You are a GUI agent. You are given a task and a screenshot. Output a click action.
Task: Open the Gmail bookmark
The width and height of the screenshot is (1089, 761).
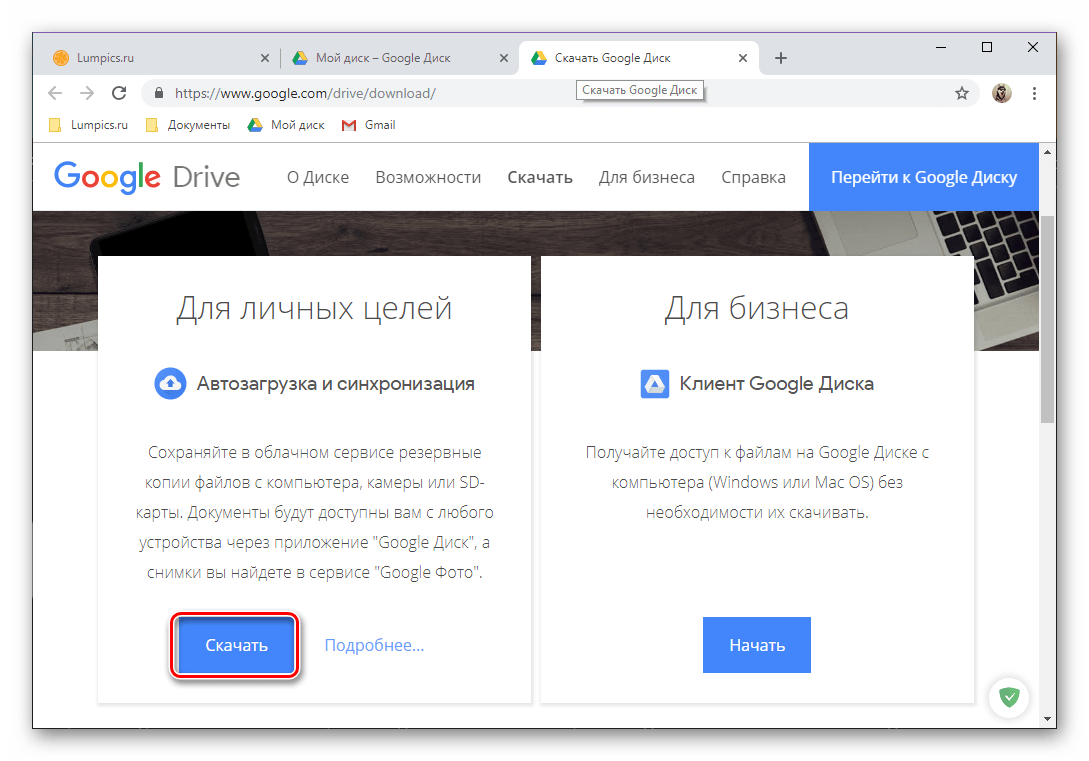[x=368, y=125]
